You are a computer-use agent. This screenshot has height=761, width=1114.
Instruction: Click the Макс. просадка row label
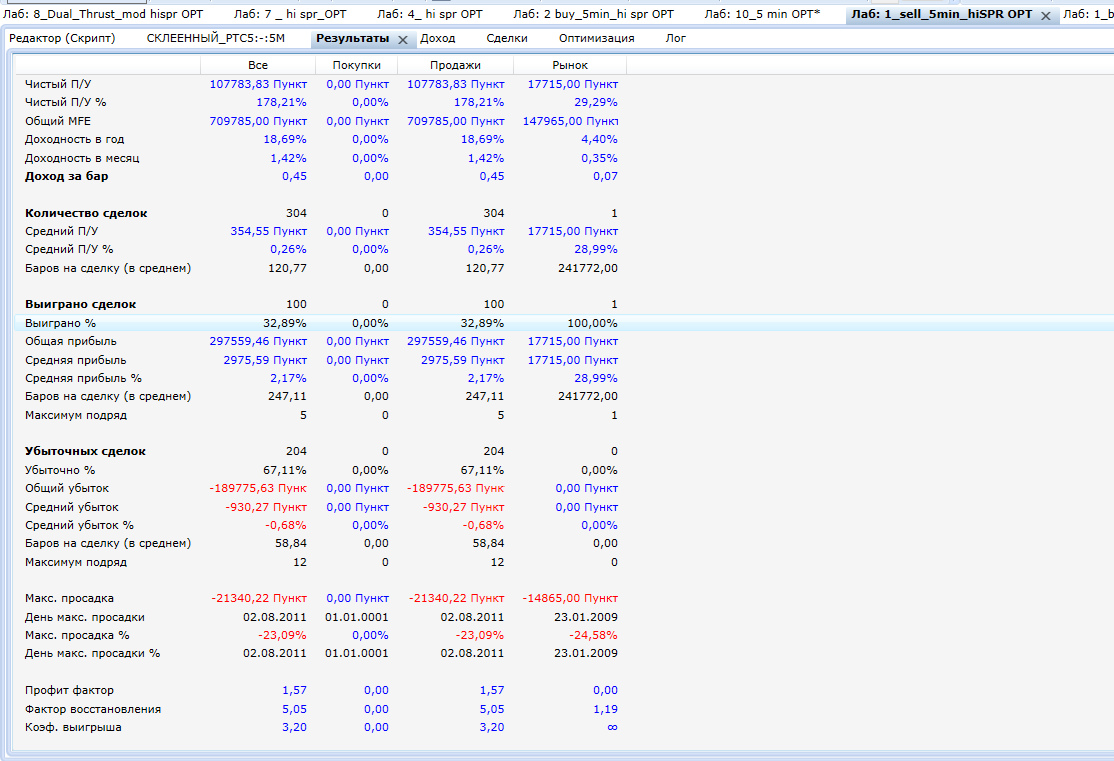(69, 598)
